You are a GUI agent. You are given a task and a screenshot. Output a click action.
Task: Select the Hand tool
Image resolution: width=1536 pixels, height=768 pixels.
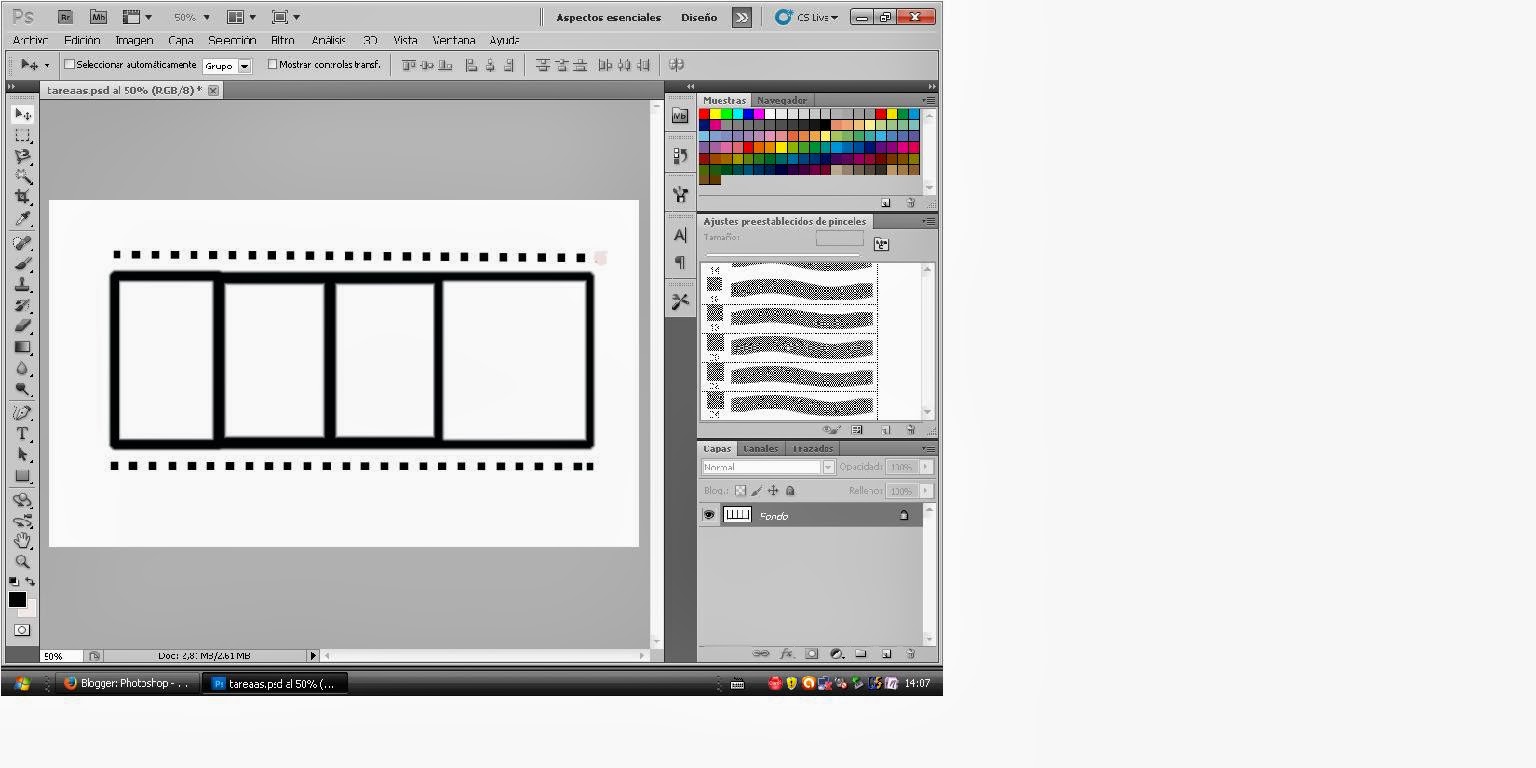(22, 541)
